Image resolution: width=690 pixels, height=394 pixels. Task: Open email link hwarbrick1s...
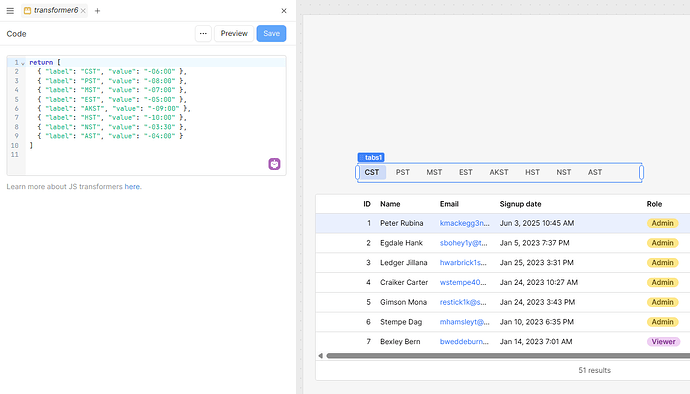(463, 263)
